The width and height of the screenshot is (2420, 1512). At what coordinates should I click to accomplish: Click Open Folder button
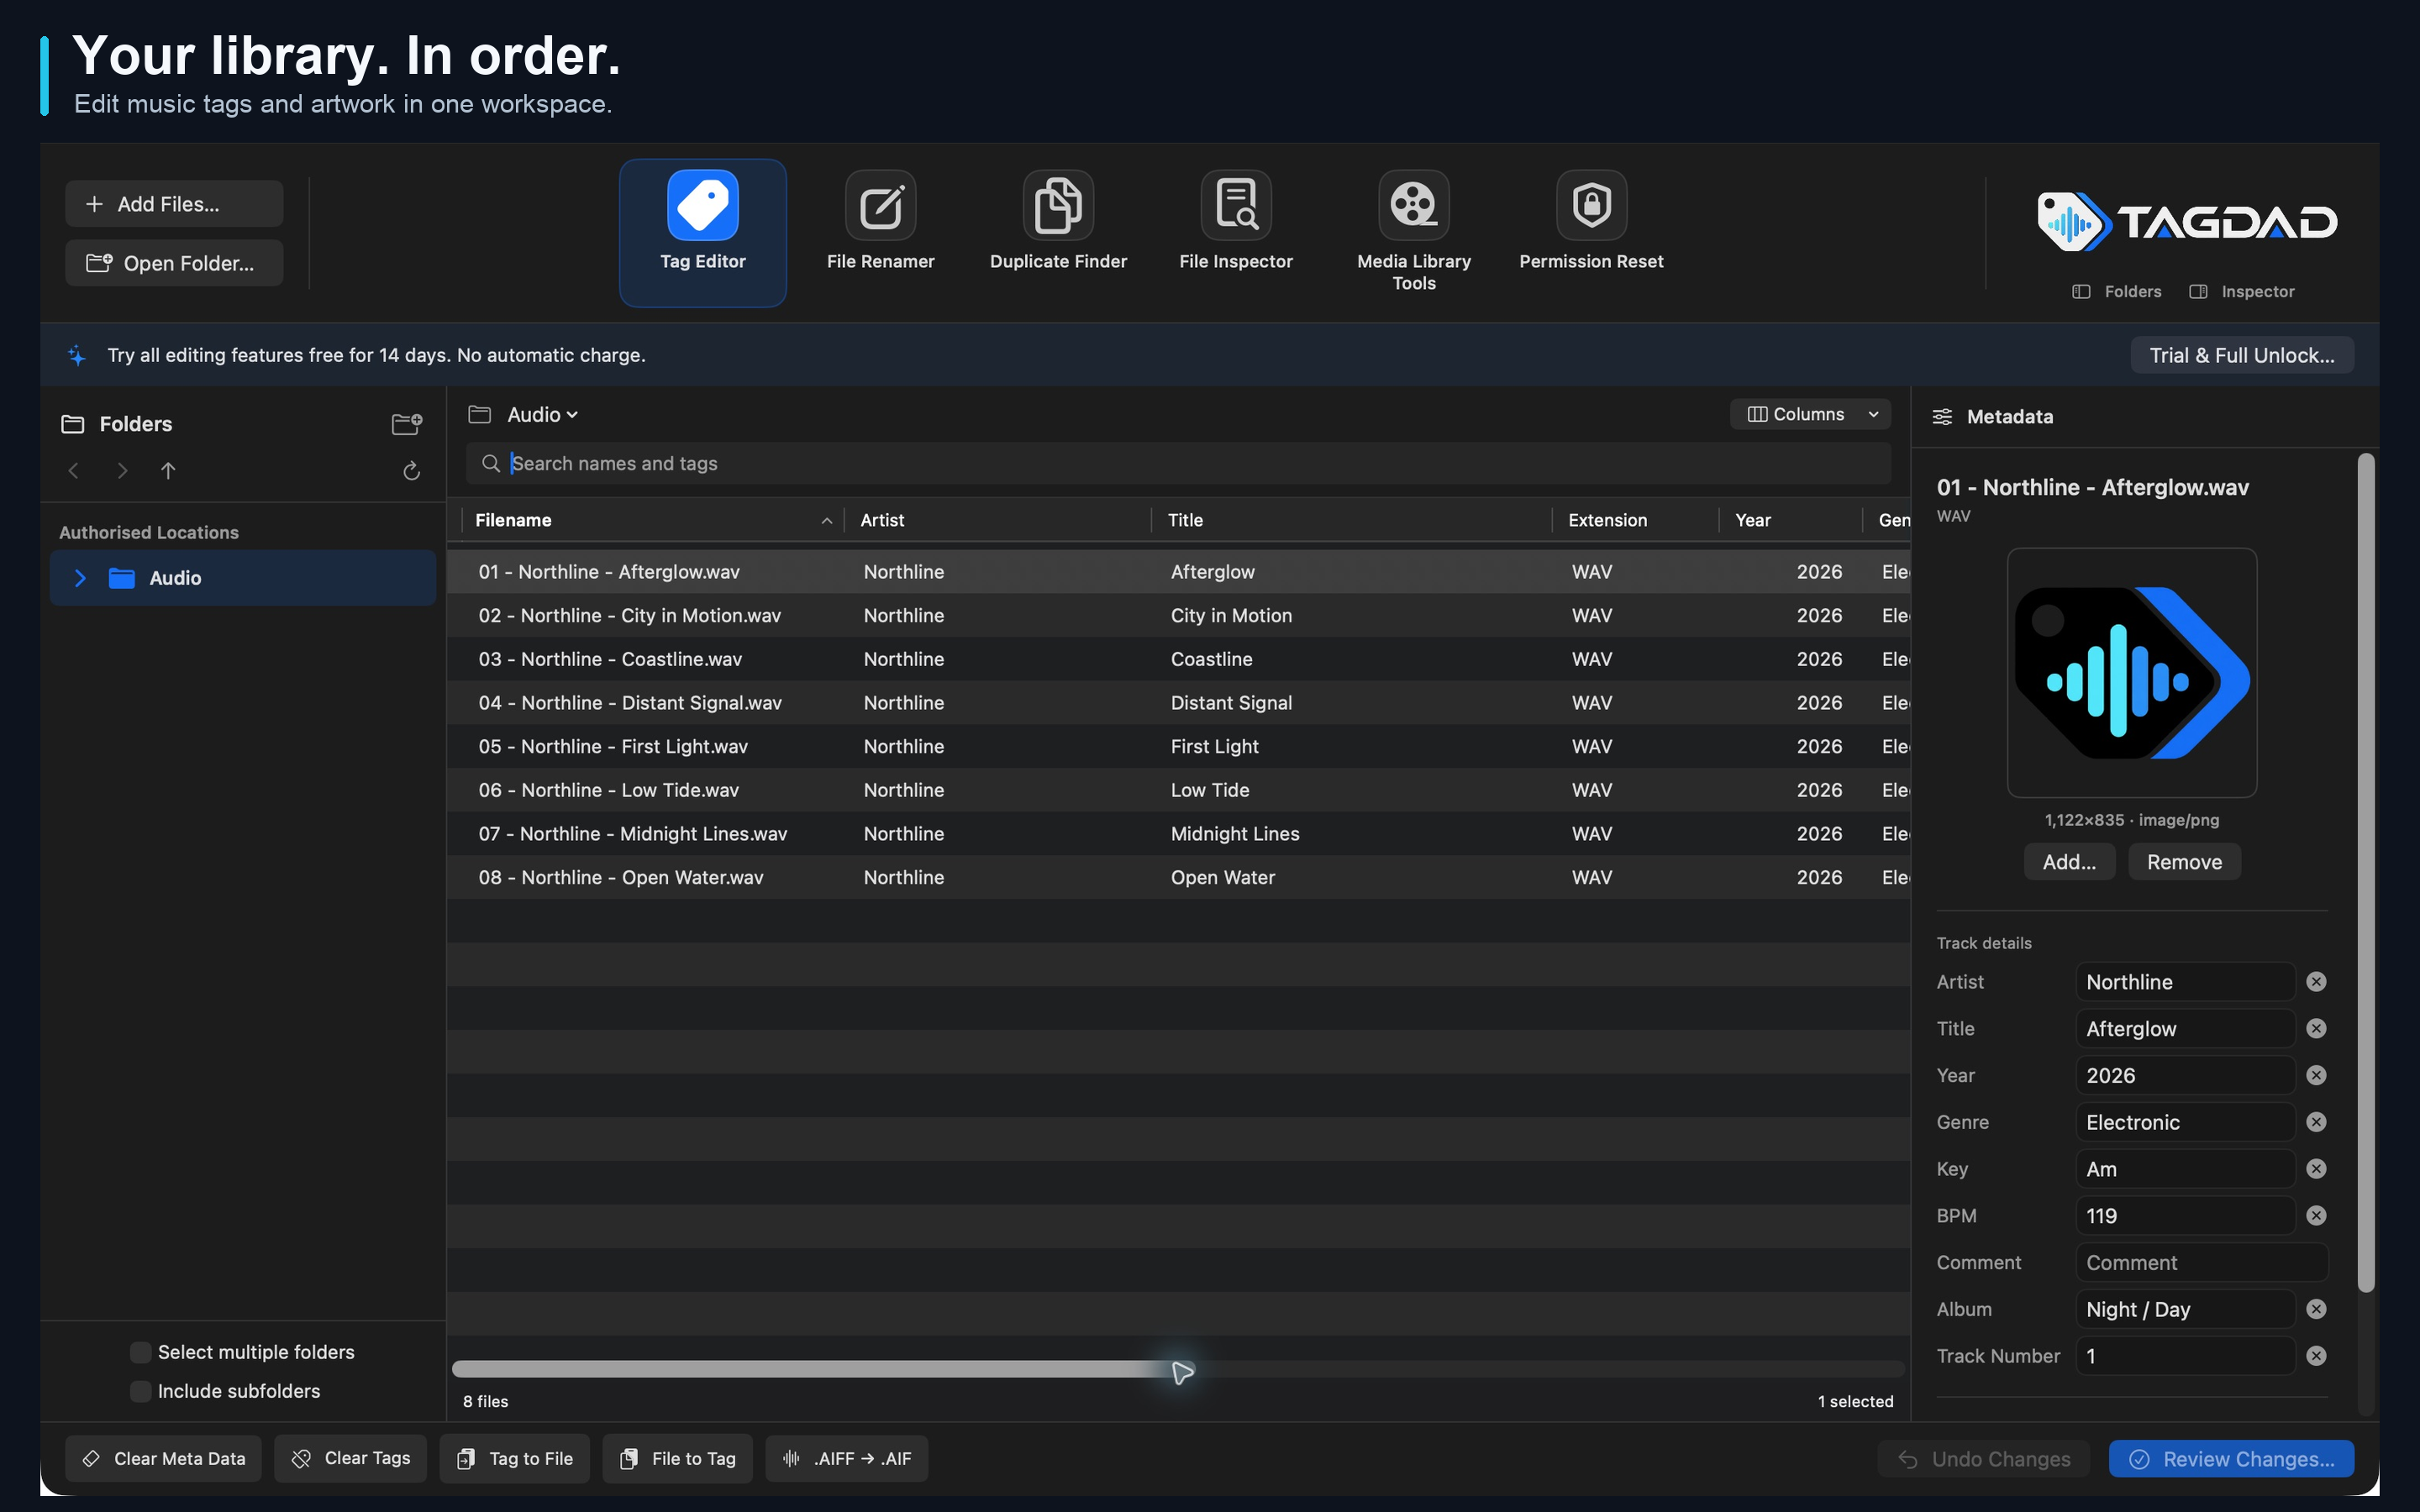point(174,263)
